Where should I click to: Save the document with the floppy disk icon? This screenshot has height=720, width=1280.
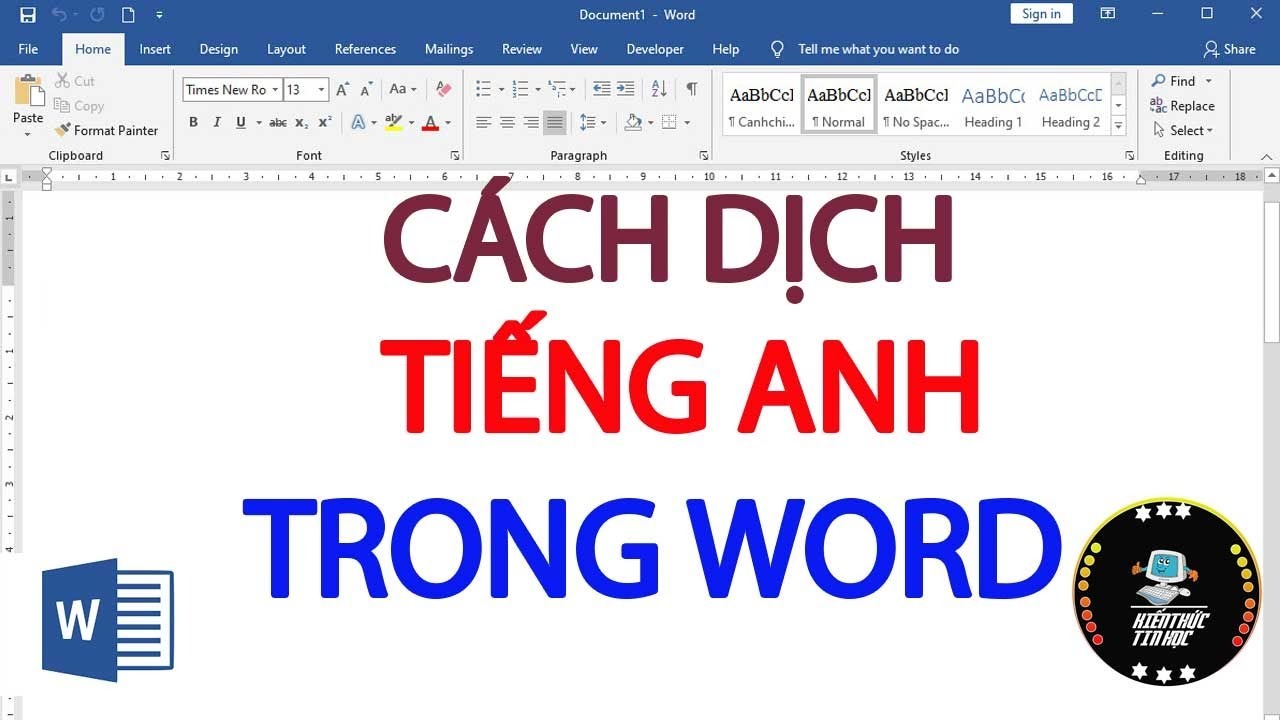pyautogui.click(x=28, y=15)
